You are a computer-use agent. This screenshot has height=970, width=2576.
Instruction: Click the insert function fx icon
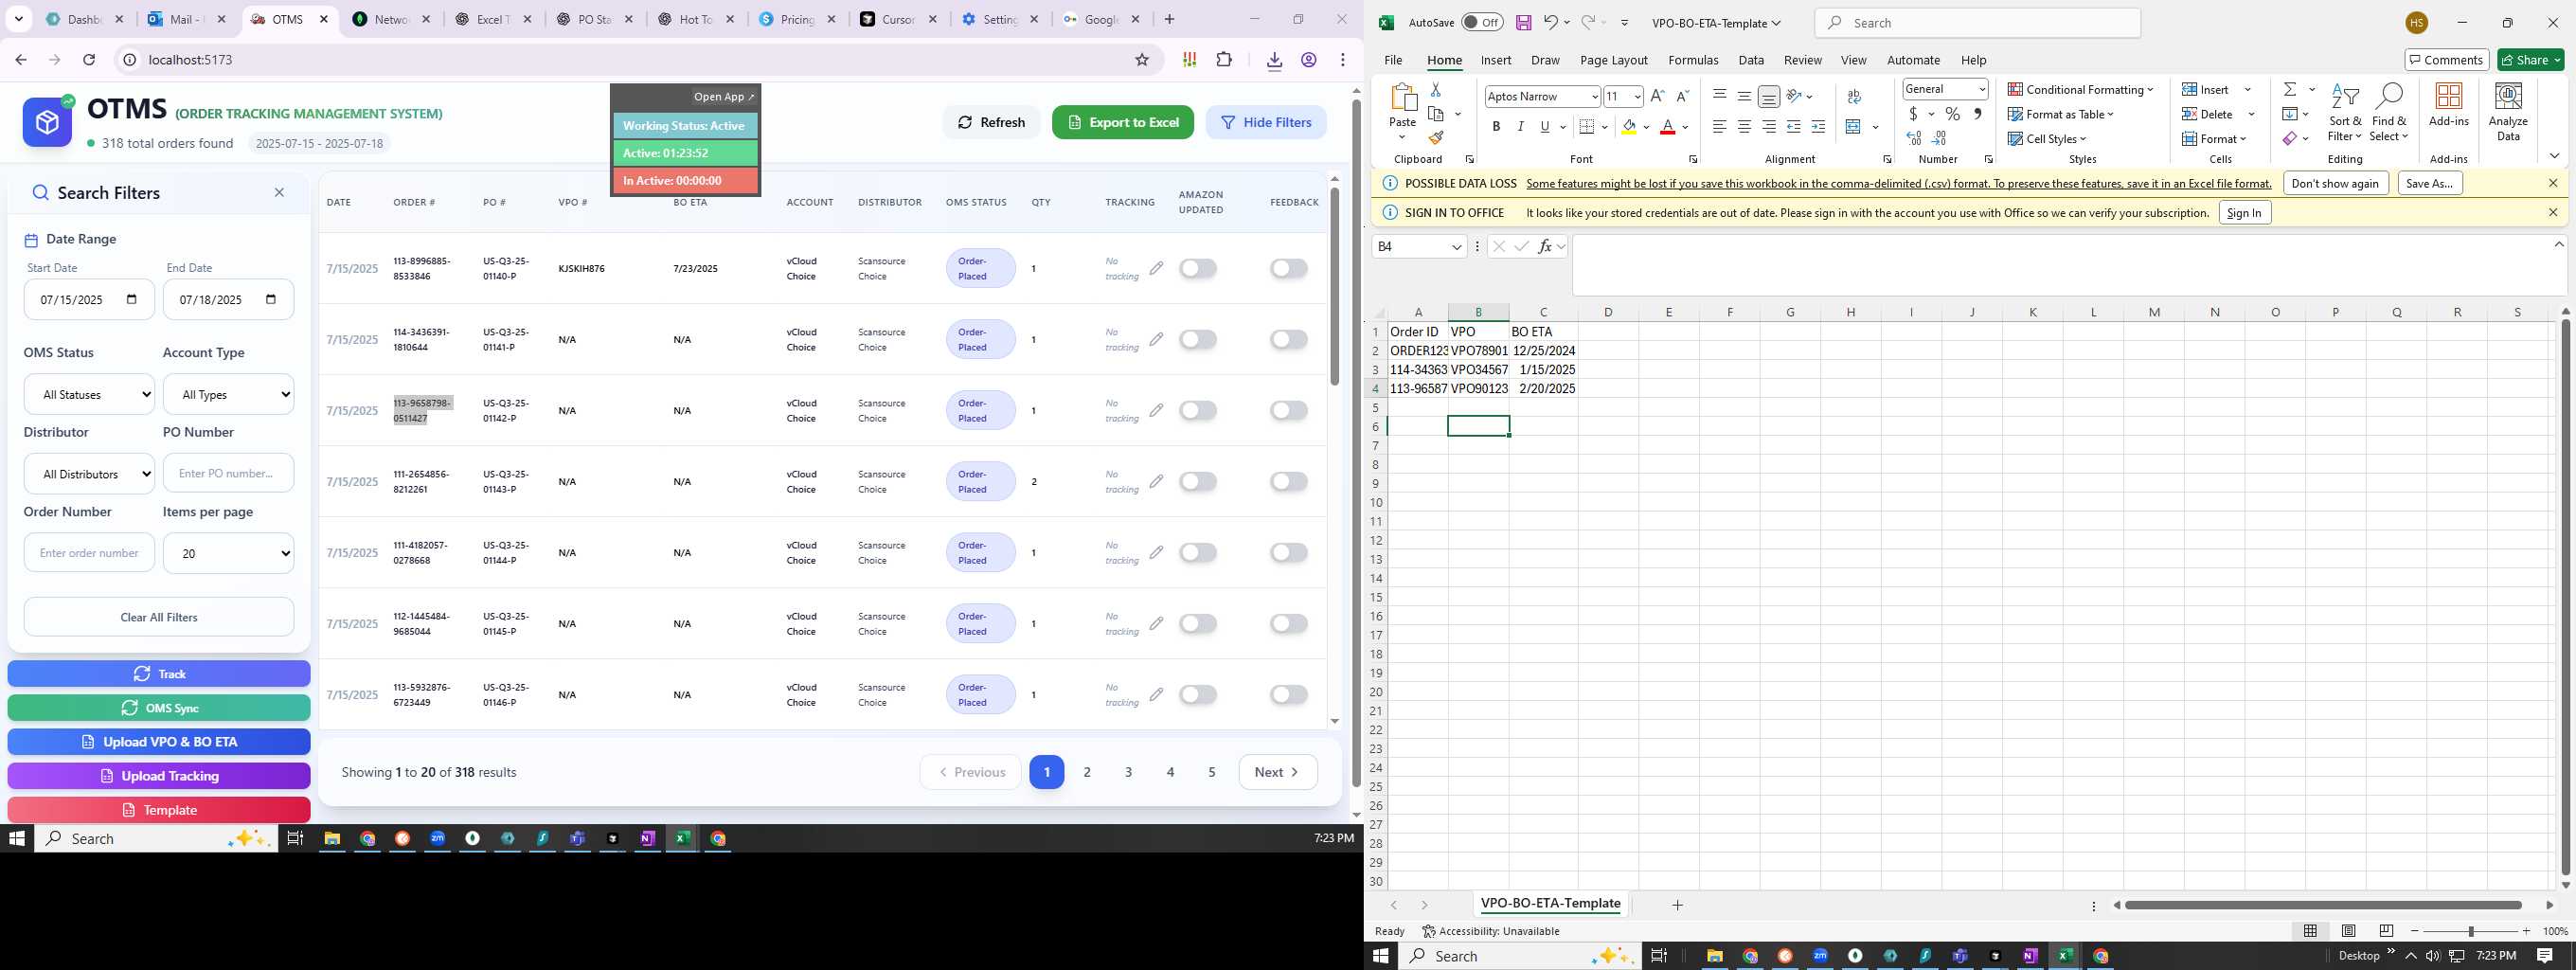[x=1546, y=246]
